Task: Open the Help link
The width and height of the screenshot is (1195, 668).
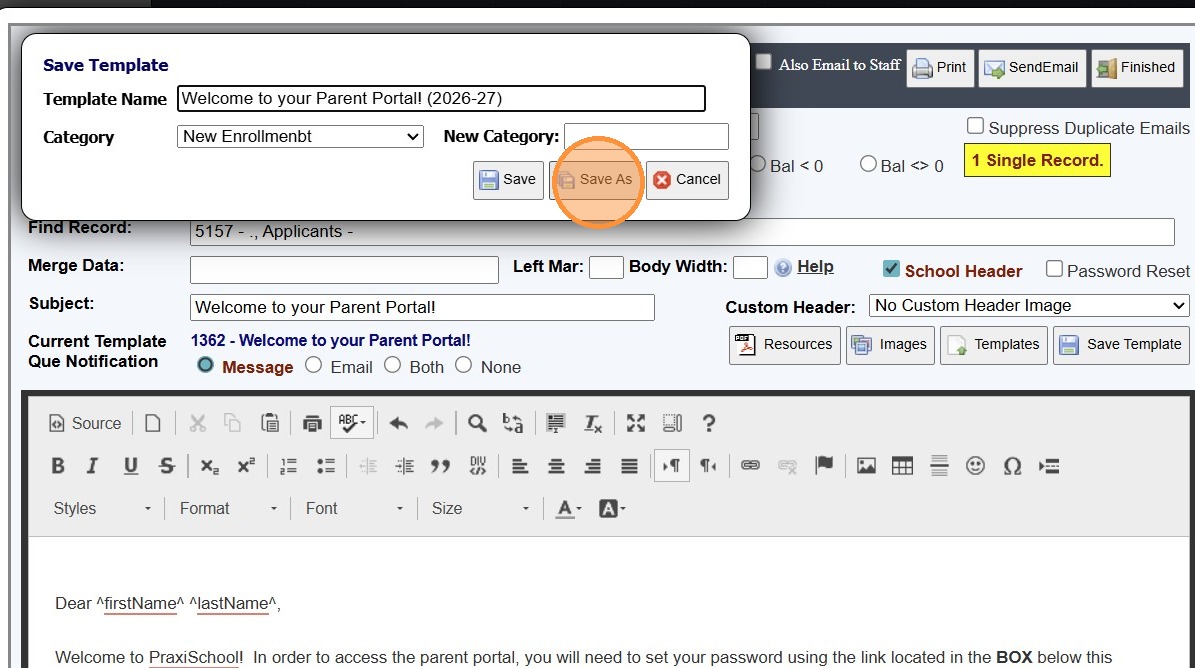Action: click(815, 267)
